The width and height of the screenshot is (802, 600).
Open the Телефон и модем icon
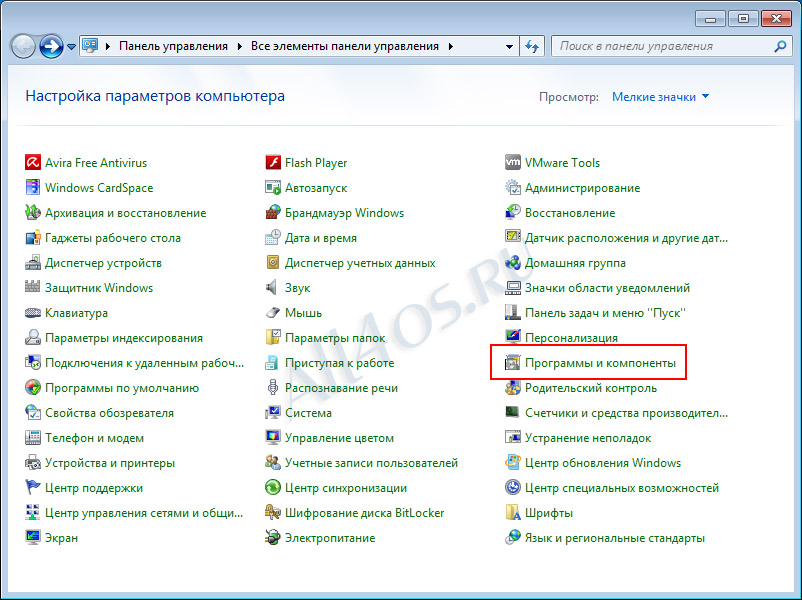pyautogui.click(x=33, y=438)
